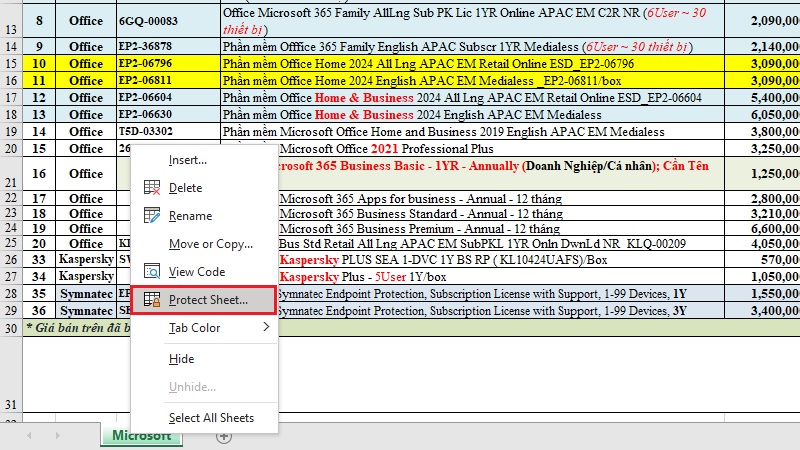The width and height of the screenshot is (800, 450).
Task: Click Symnatec cell in row 29
Action: coord(86,310)
